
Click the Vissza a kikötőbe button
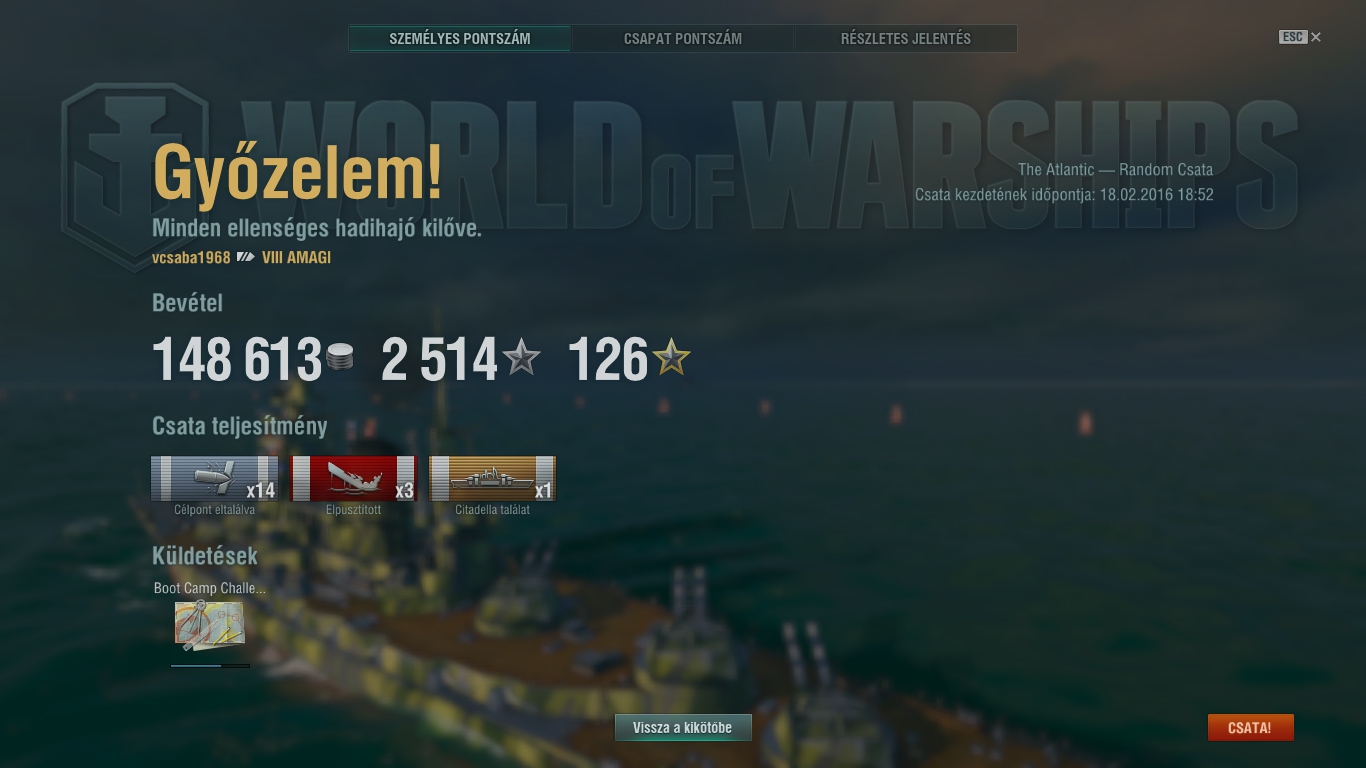point(683,728)
